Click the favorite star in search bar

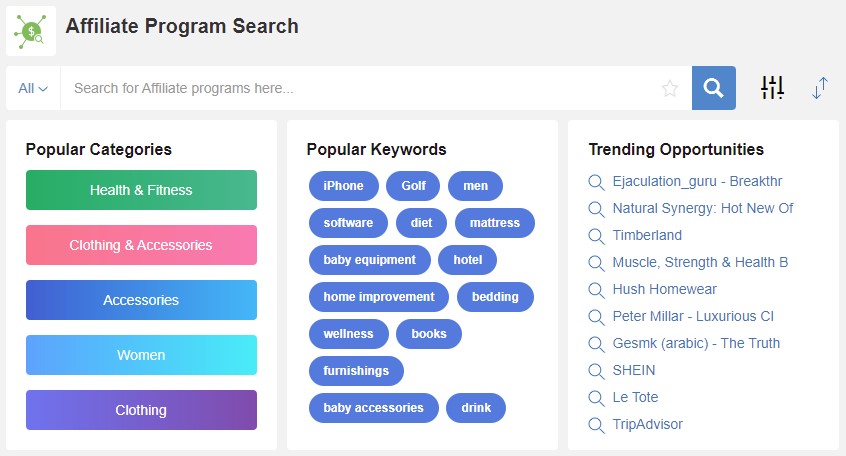click(670, 88)
